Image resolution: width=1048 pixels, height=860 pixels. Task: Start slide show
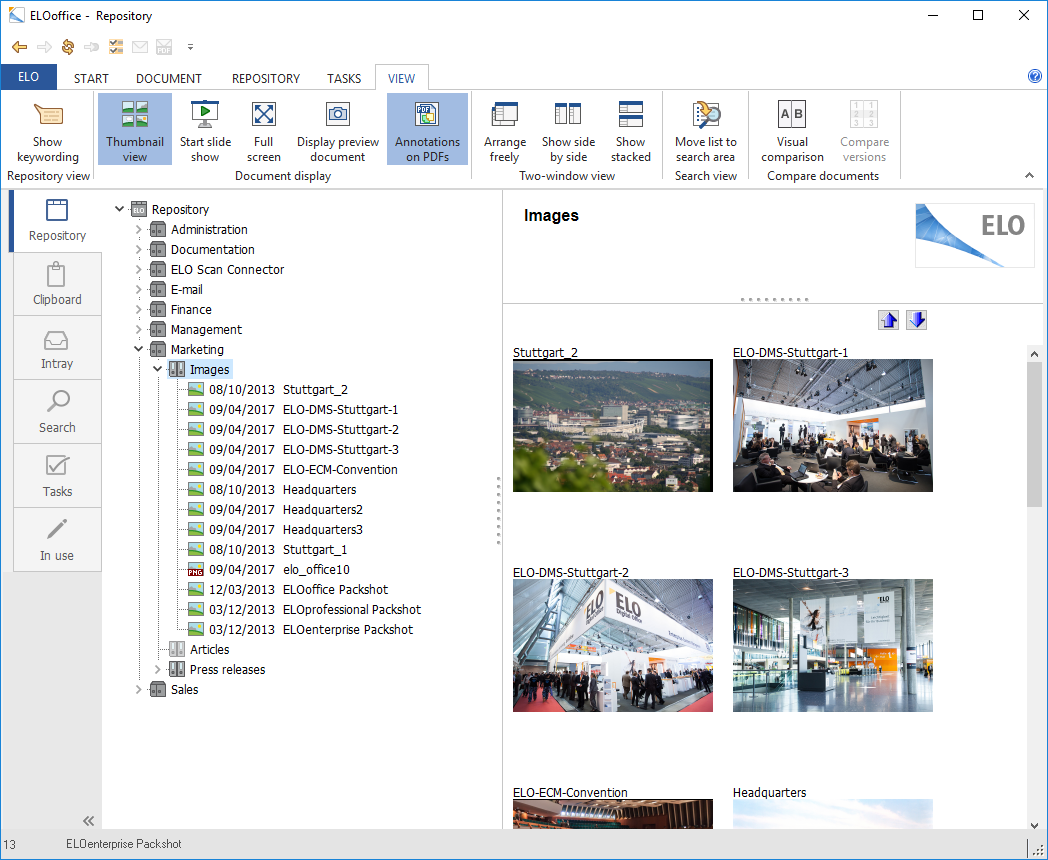click(x=205, y=129)
